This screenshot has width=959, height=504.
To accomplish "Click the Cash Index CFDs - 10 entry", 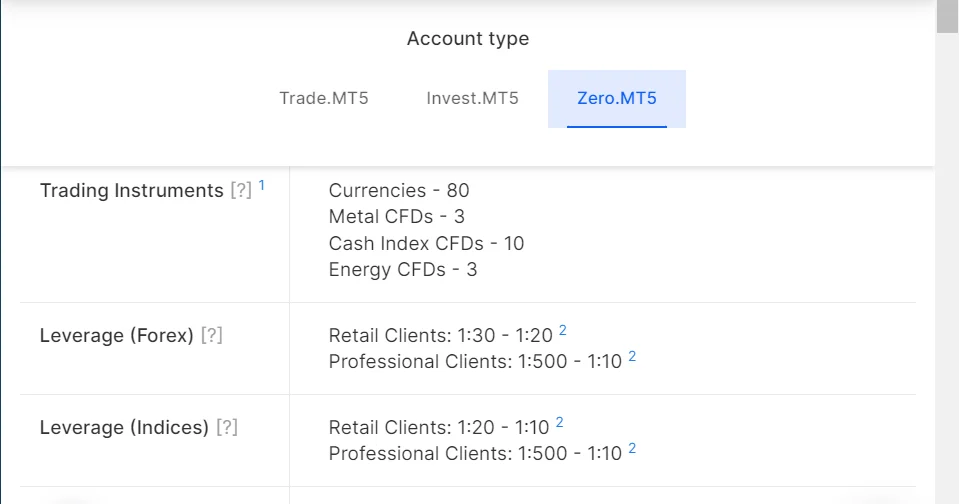I will pos(426,243).
